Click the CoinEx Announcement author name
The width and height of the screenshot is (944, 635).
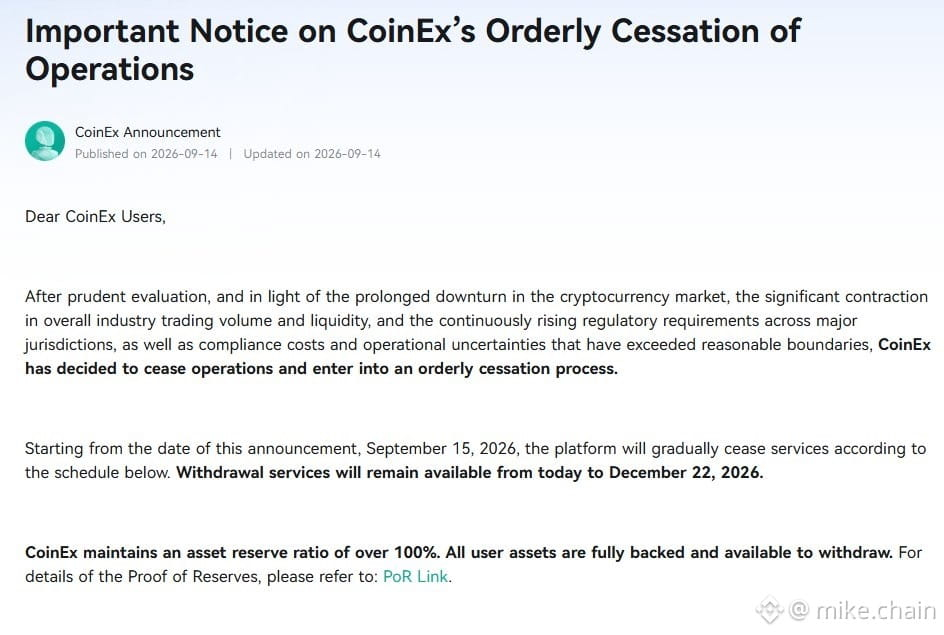pyautogui.click(x=148, y=132)
